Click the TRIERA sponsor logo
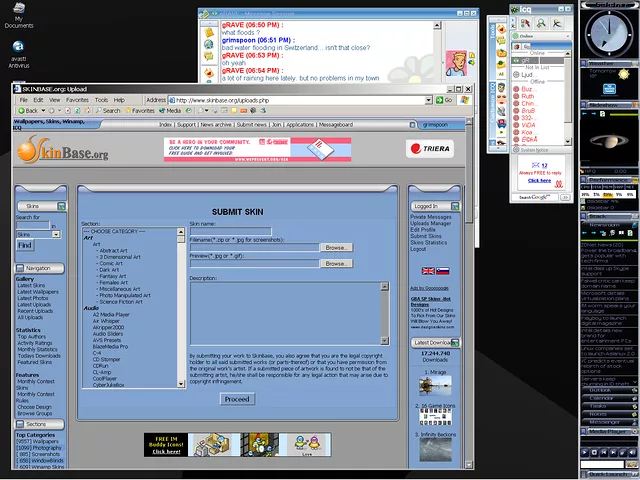This screenshot has width=640, height=480. pyautogui.click(x=430, y=149)
